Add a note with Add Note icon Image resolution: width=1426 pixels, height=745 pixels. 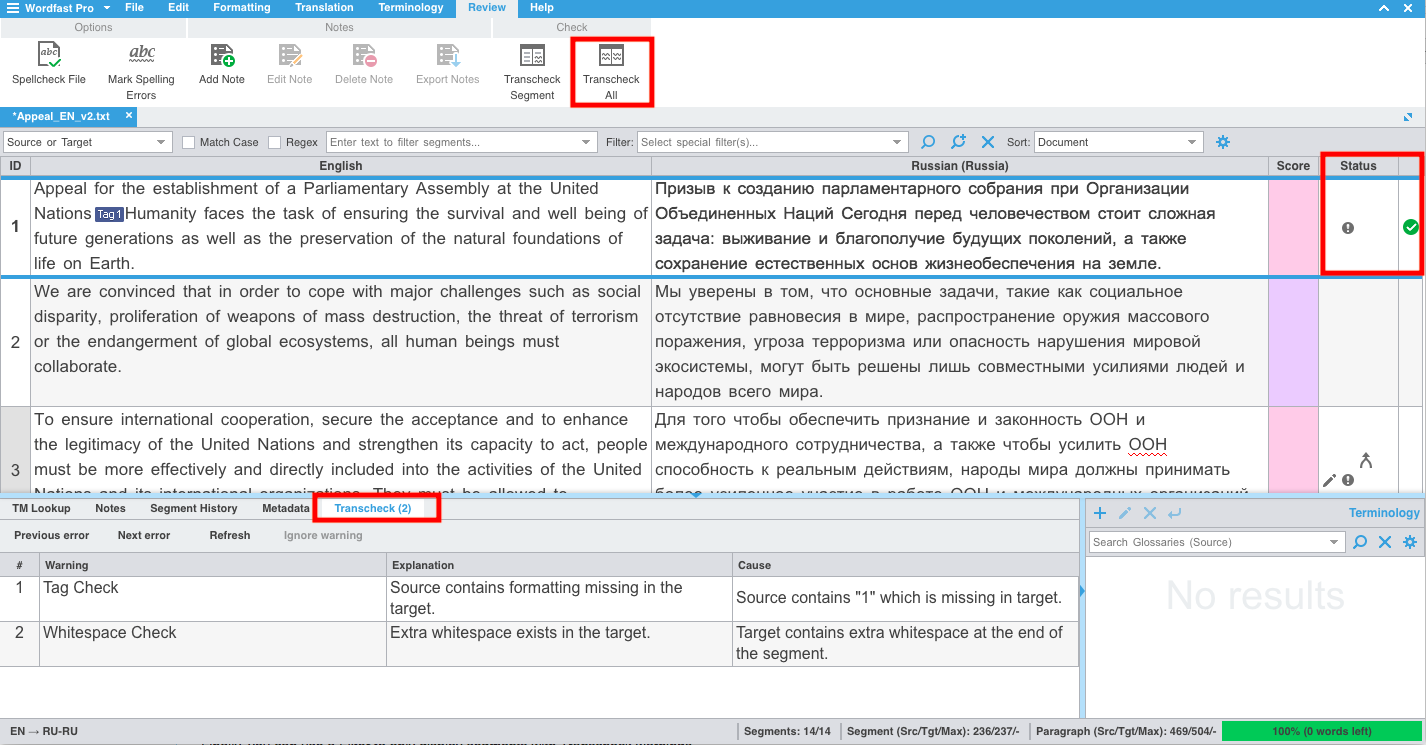(222, 56)
